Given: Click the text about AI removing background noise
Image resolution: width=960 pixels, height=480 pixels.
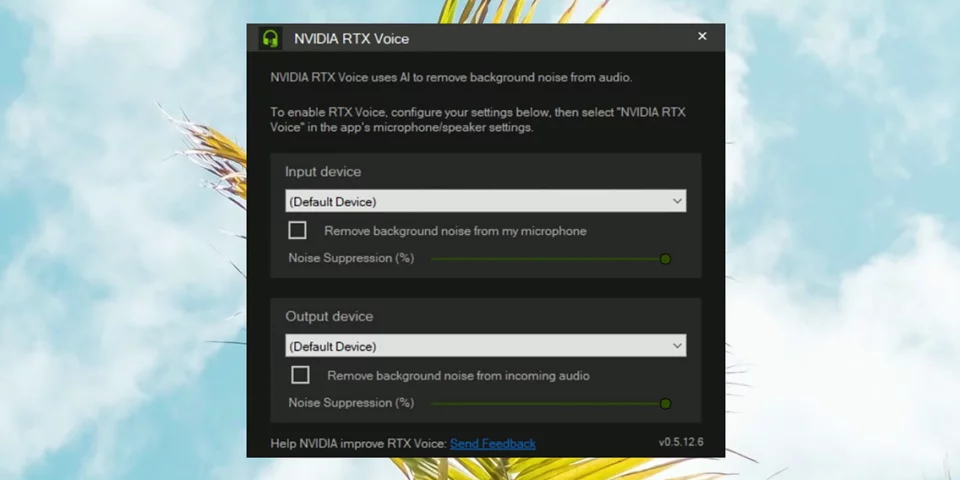Looking at the screenshot, I should pyautogui.click(x=451, y=78).
